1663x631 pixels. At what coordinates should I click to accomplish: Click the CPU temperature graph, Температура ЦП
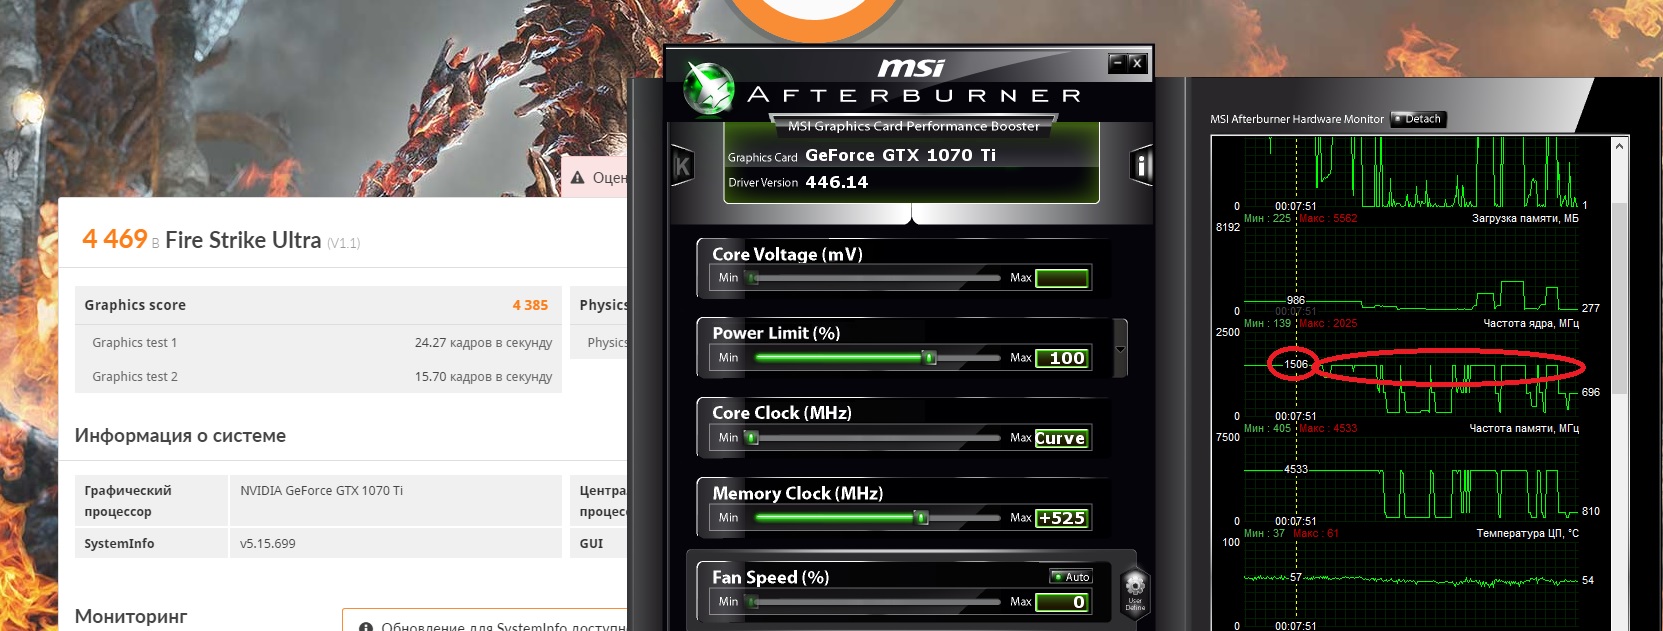tap(1414, 584)
